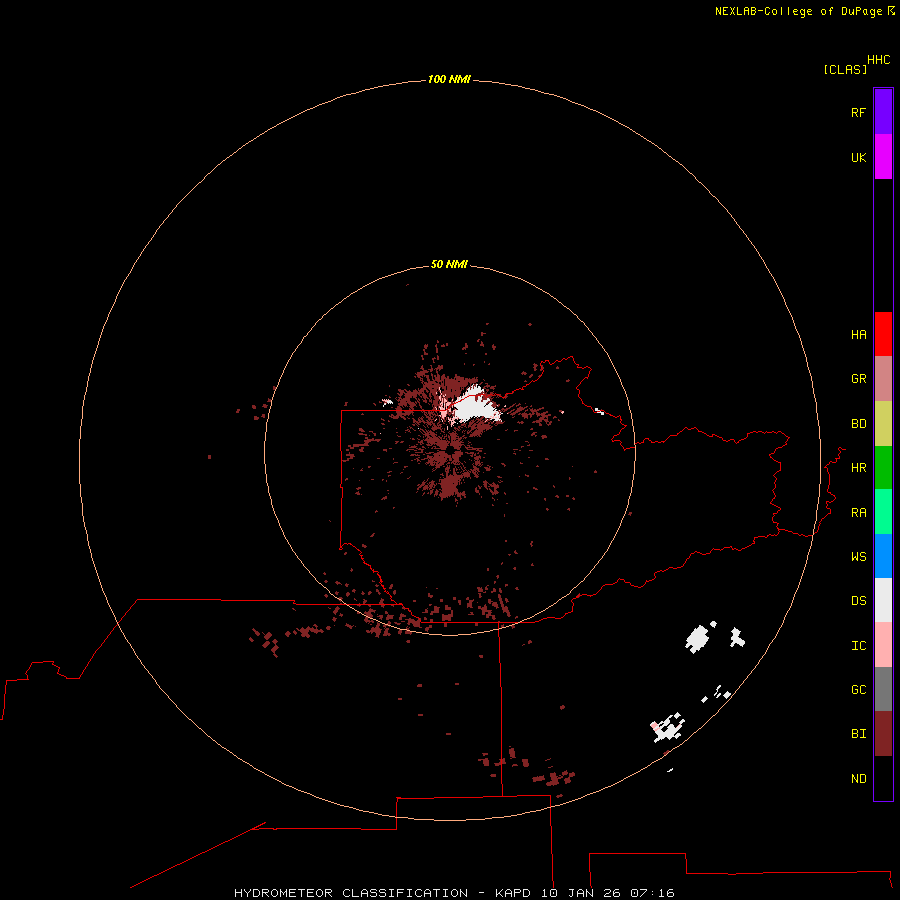The image size is (900, 900).
Task: Click the HR legend label
Action: pyautogui.click(x=859, y=468)
